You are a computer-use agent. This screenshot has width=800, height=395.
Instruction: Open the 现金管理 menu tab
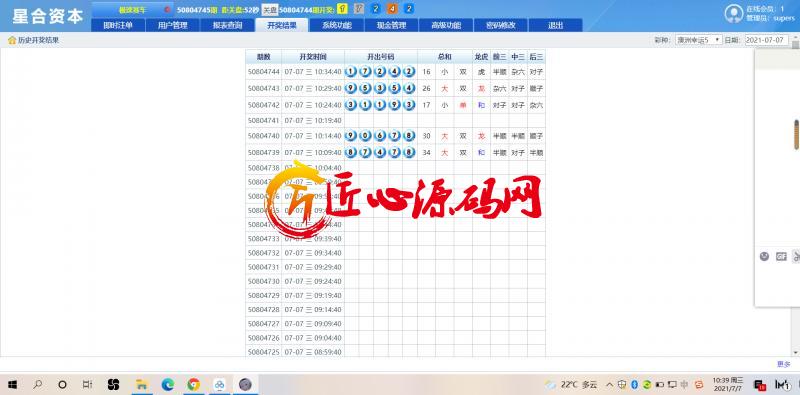pyautogui.click(x=391, y=26)
